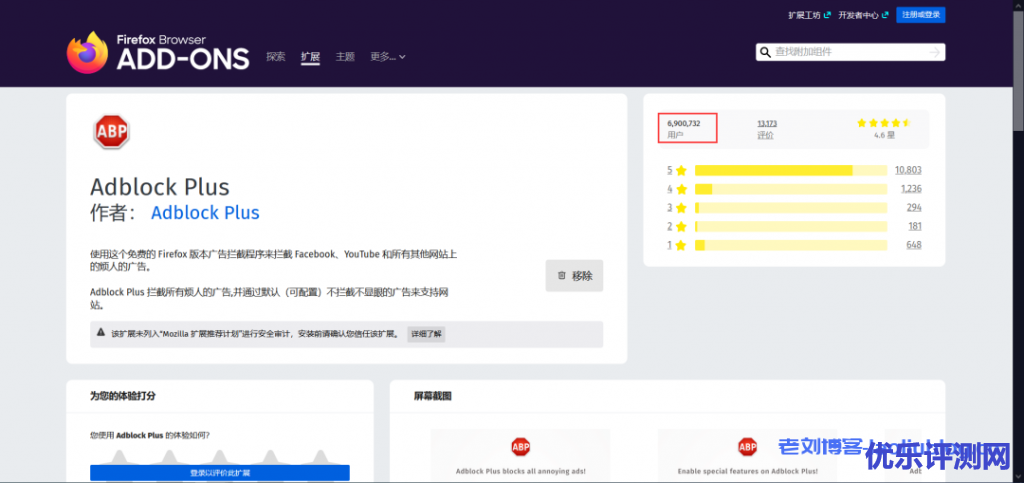Click the 注册或登录 button

[920, 15]
